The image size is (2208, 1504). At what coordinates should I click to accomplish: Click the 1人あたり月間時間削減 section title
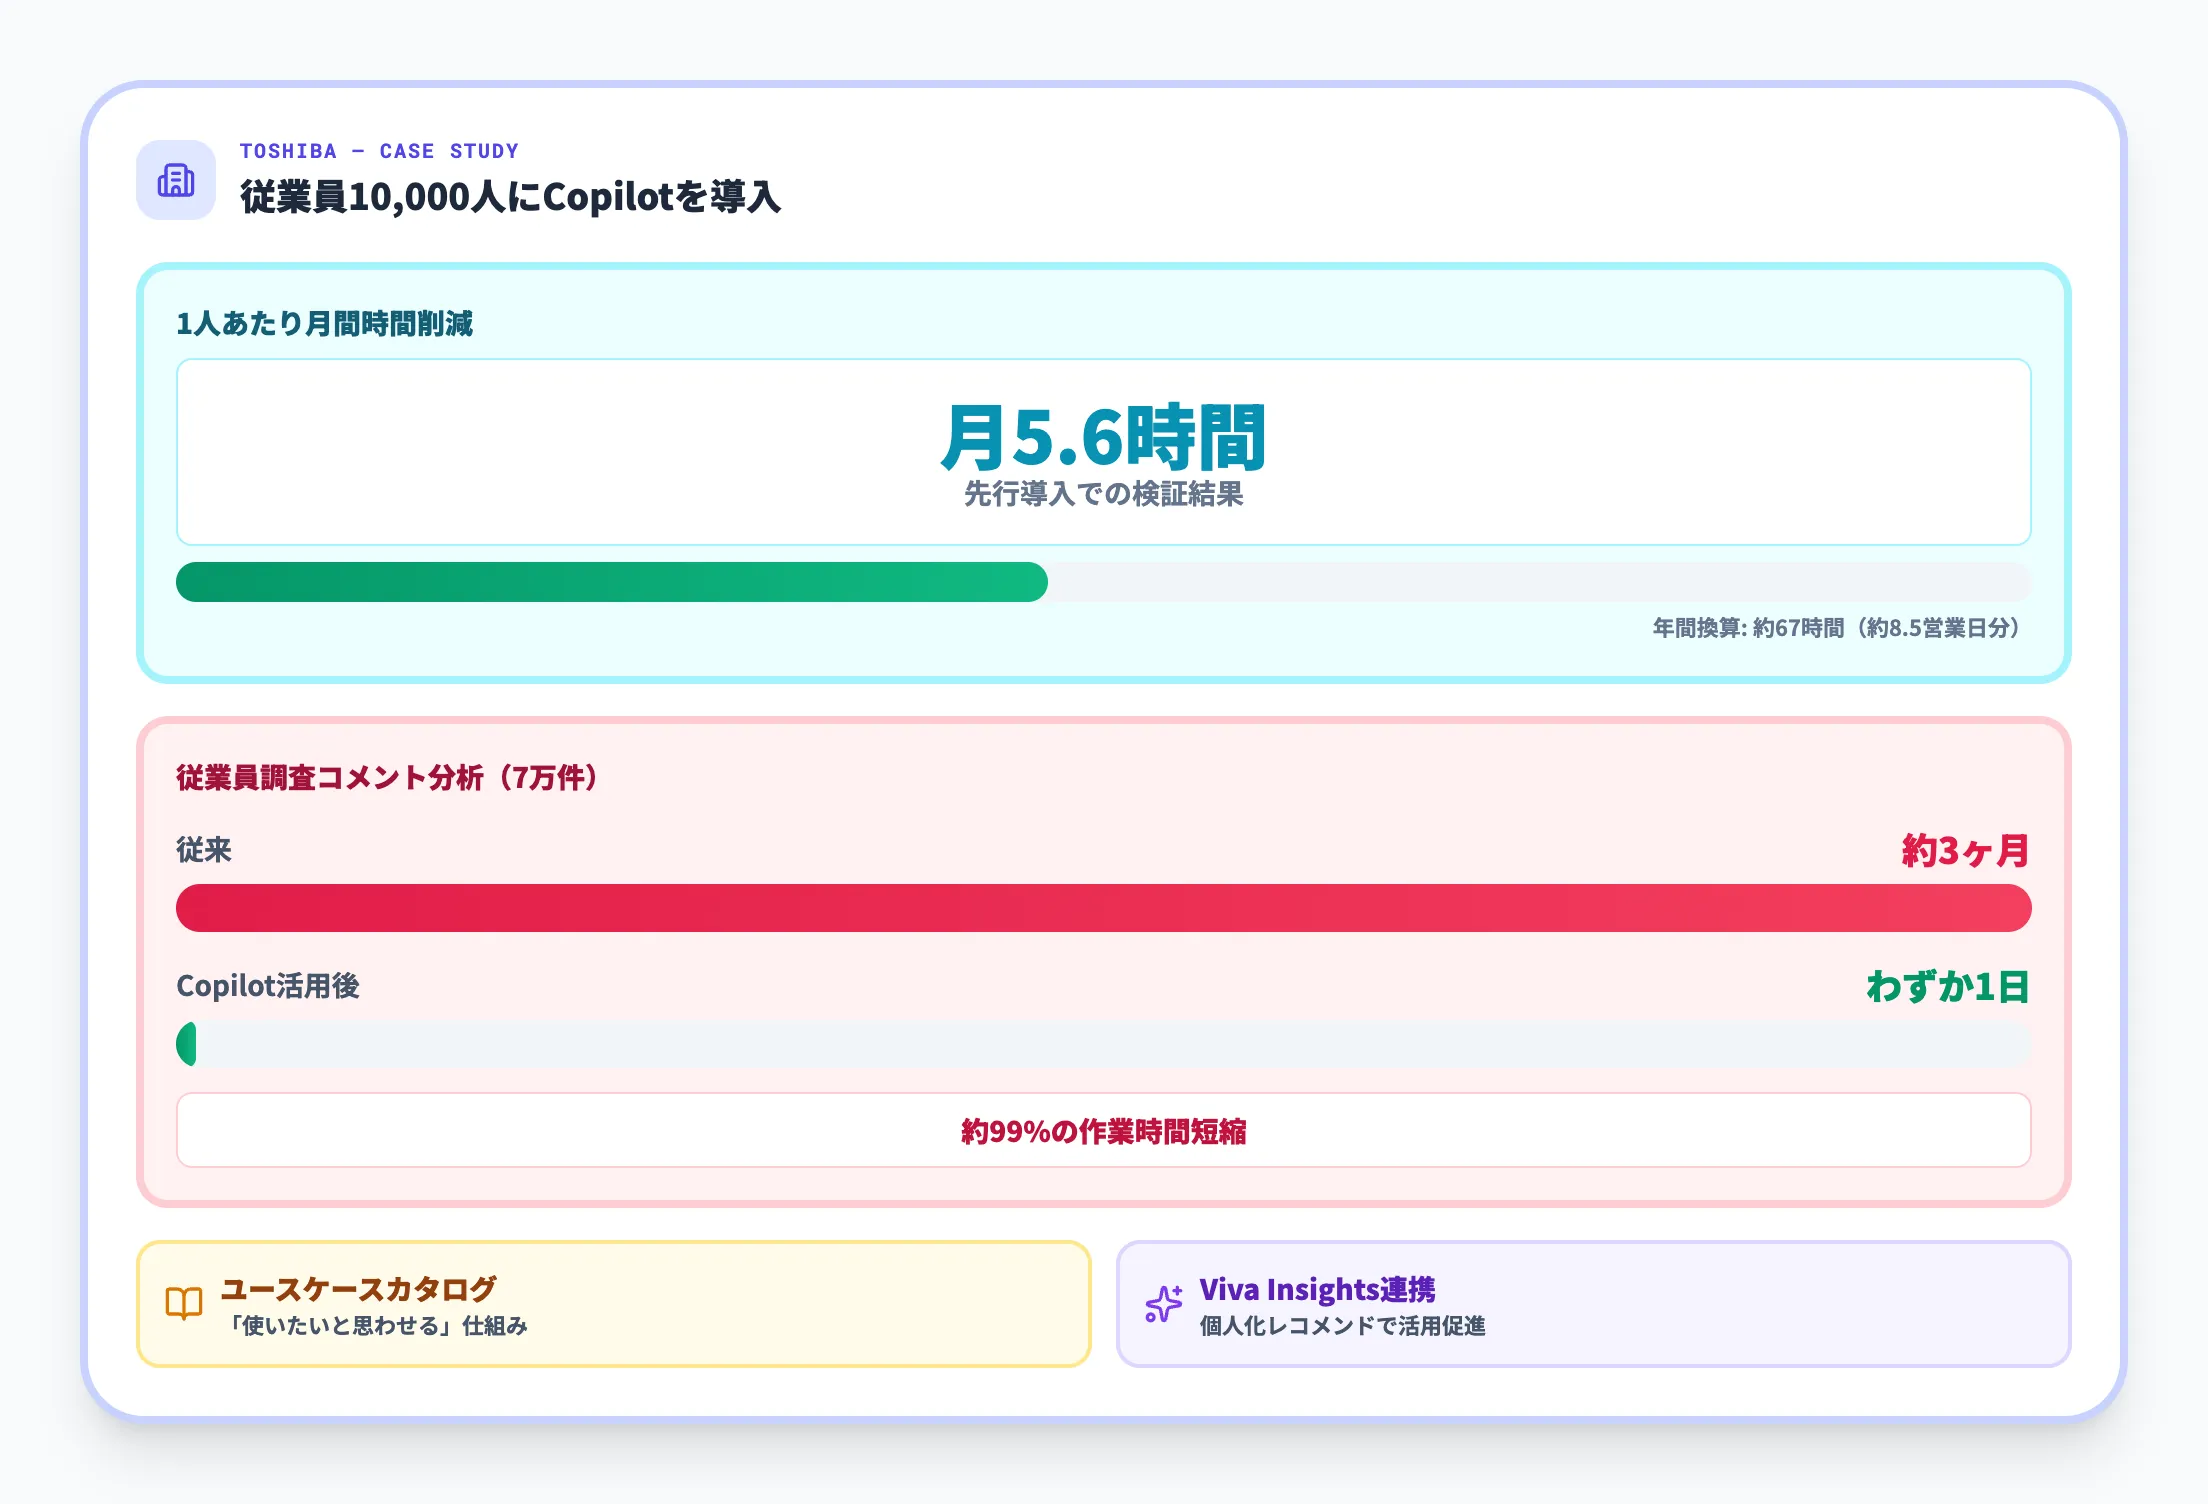[x=324, y=324]
